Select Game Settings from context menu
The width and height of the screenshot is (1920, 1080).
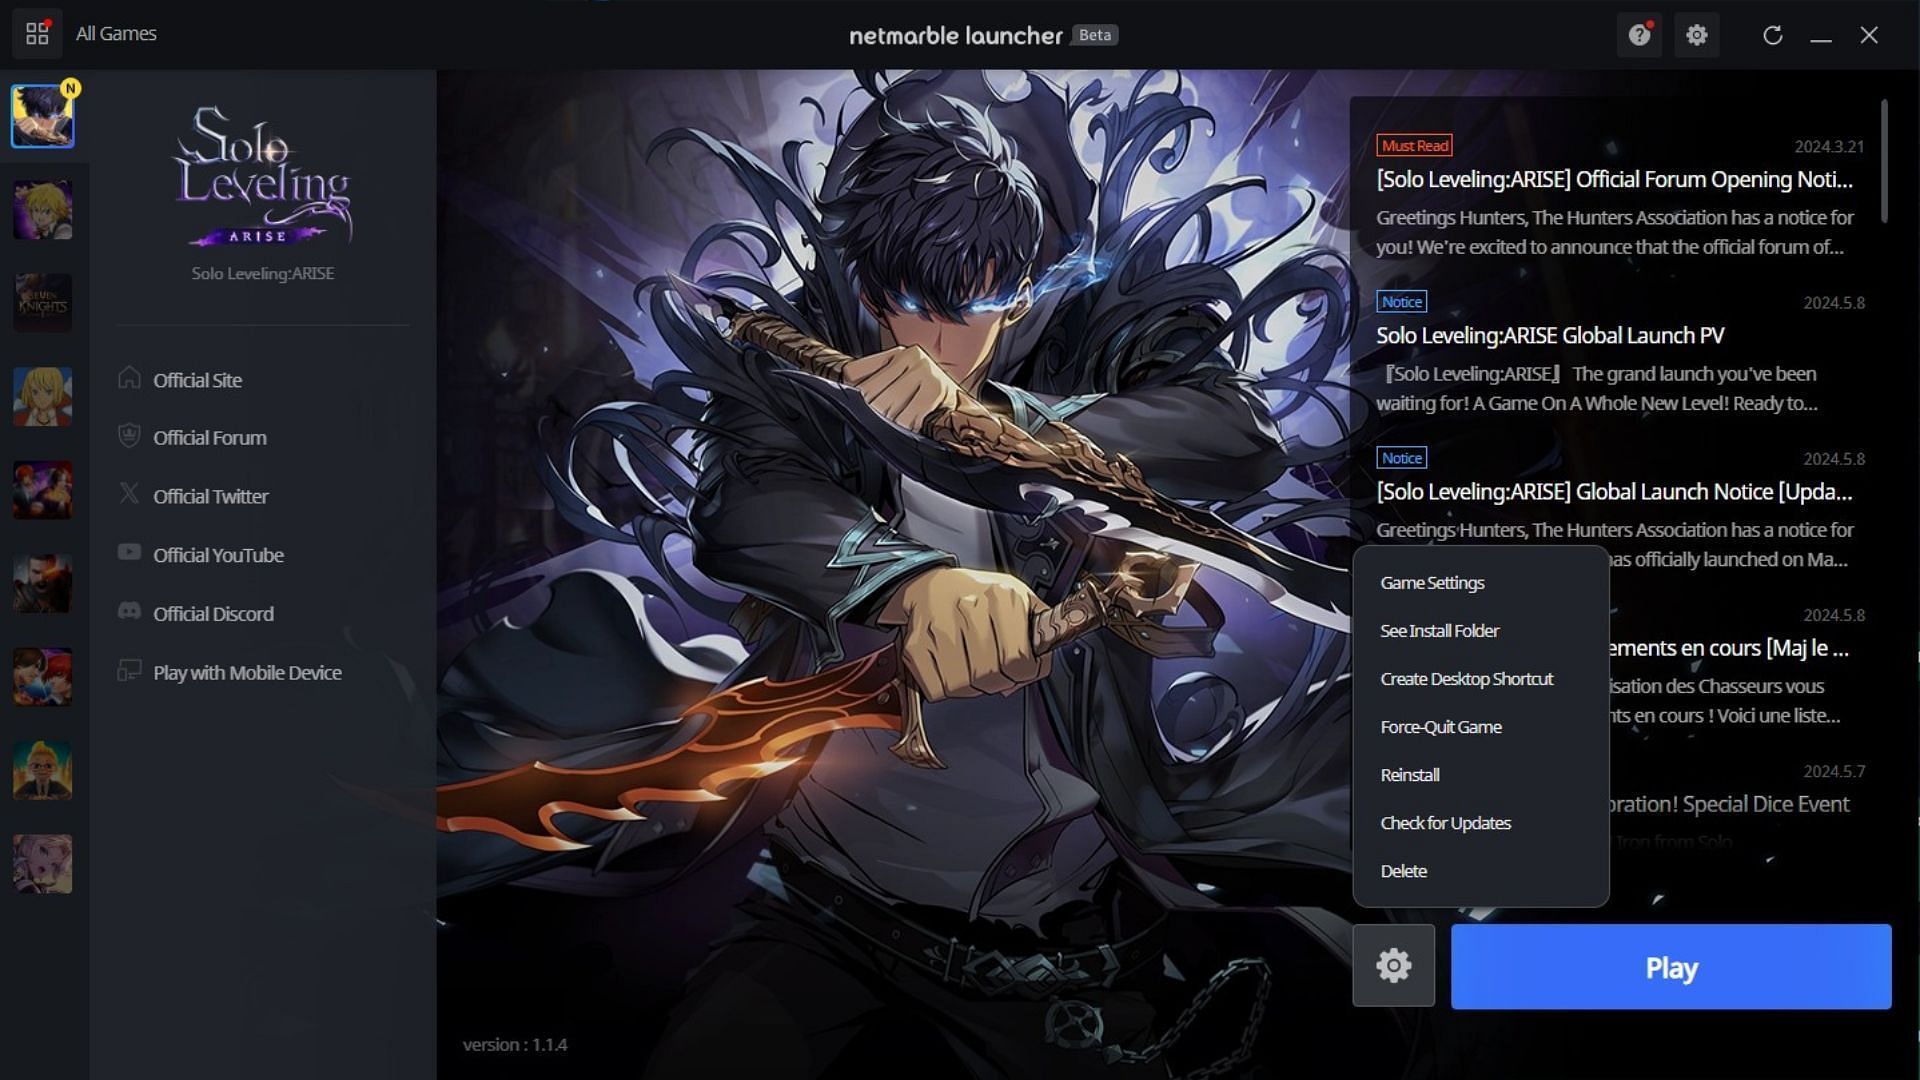[1432, 582]
